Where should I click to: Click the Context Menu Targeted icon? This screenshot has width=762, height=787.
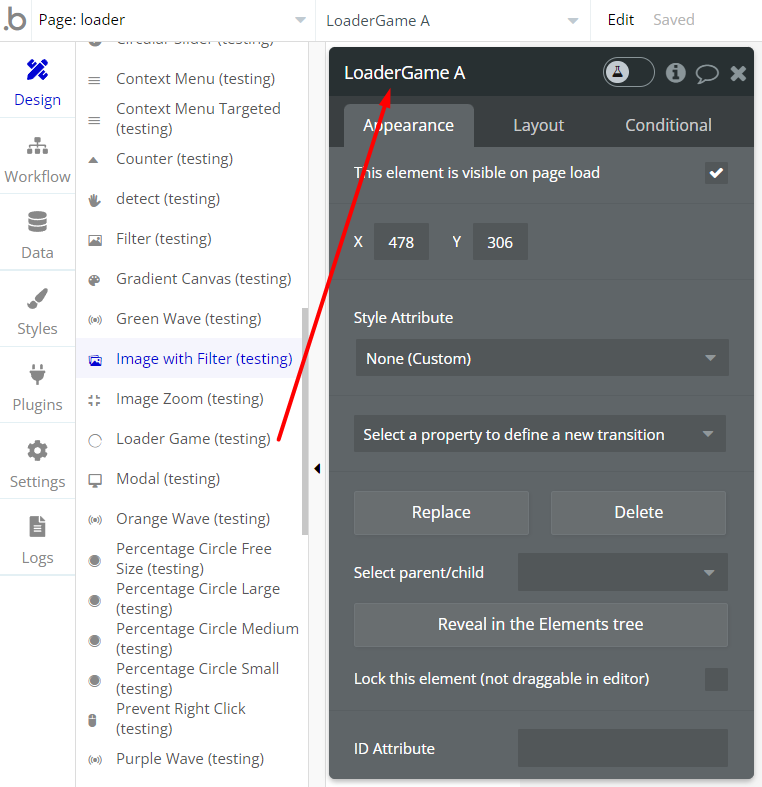[x=94, y=120]
